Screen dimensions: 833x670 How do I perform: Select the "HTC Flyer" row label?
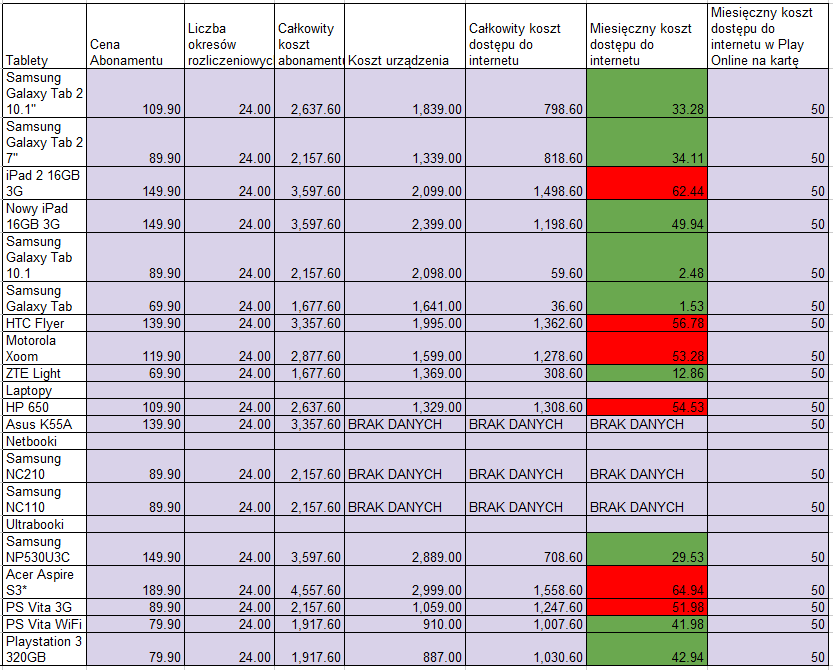click(x=45, y=323)
